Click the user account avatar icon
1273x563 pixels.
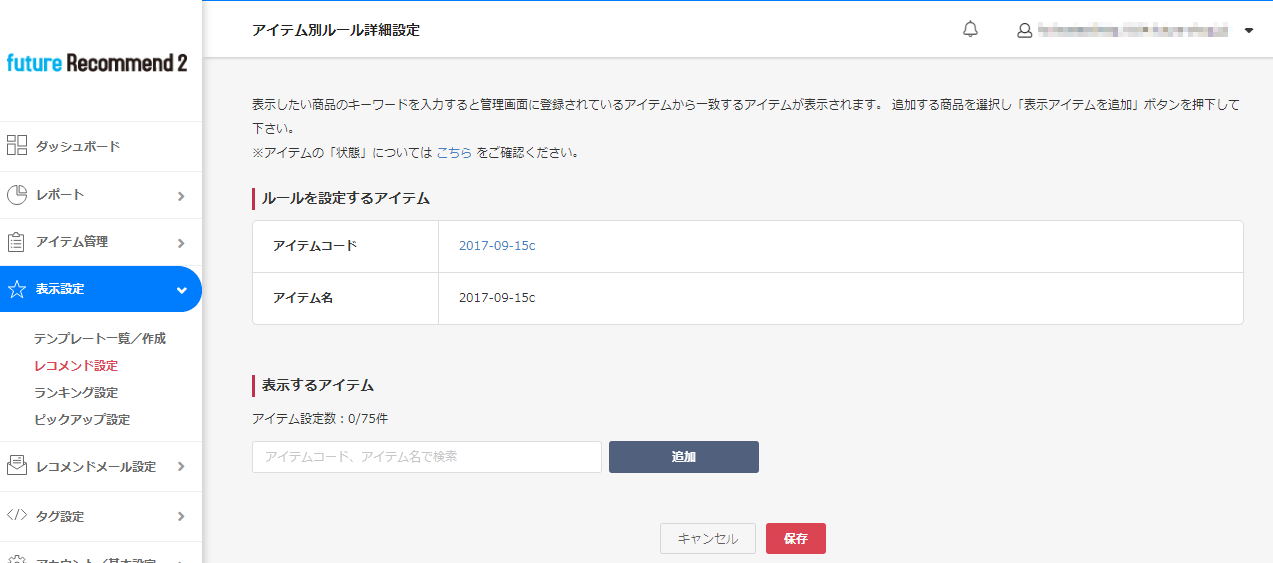(x=1024, y=31)
